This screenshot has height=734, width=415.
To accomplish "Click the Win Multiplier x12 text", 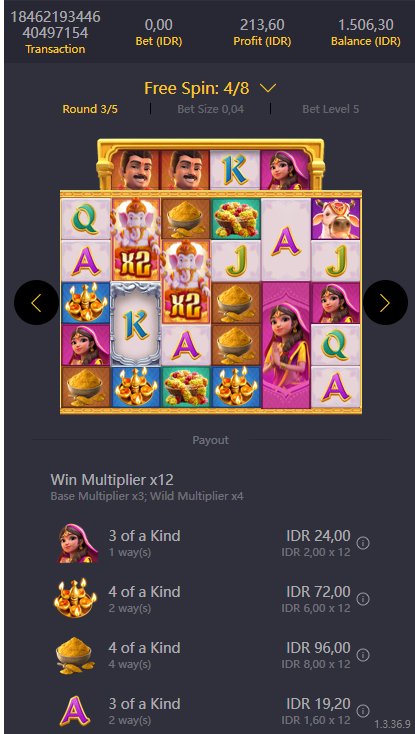I will coord(112,480).
